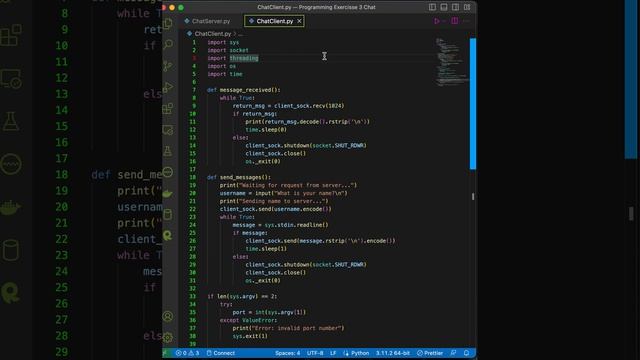Open the Customize Layout icon
This screenshot has height=360, width=640.
point(467,7)
